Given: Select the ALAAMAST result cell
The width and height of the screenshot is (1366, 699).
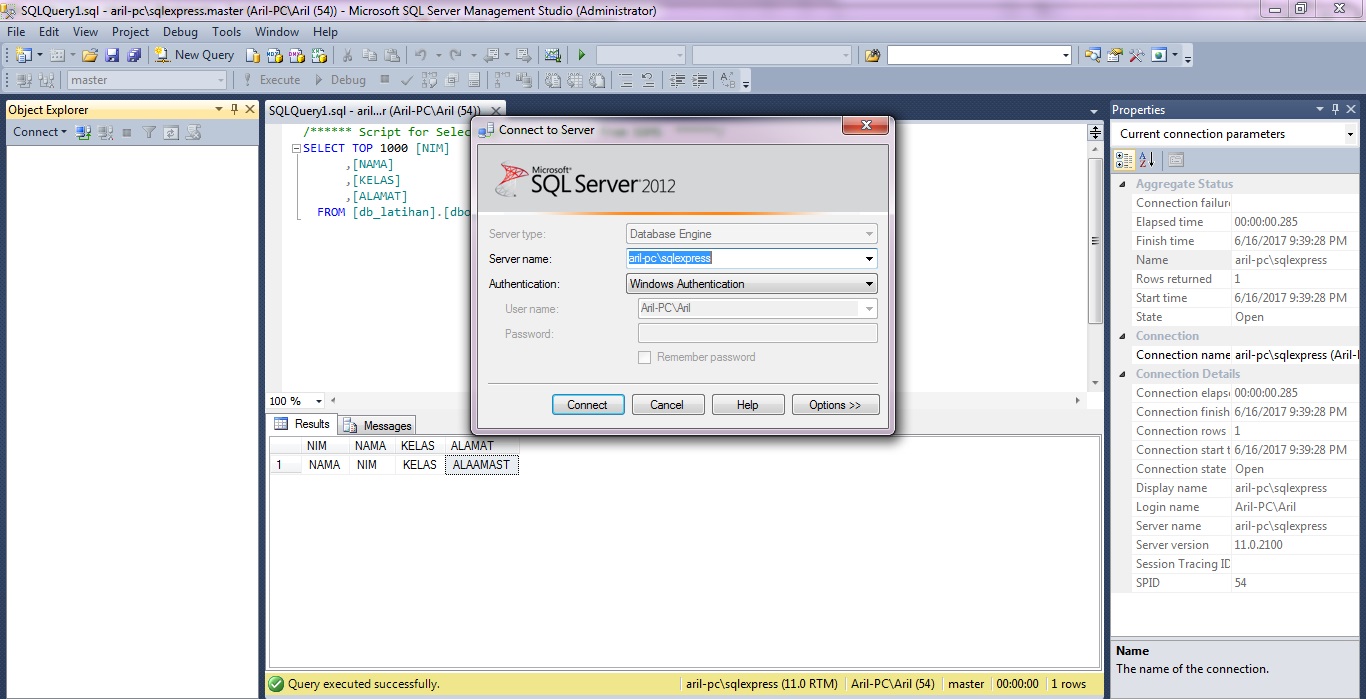Looking at the screenshot, I should point(482,465).
